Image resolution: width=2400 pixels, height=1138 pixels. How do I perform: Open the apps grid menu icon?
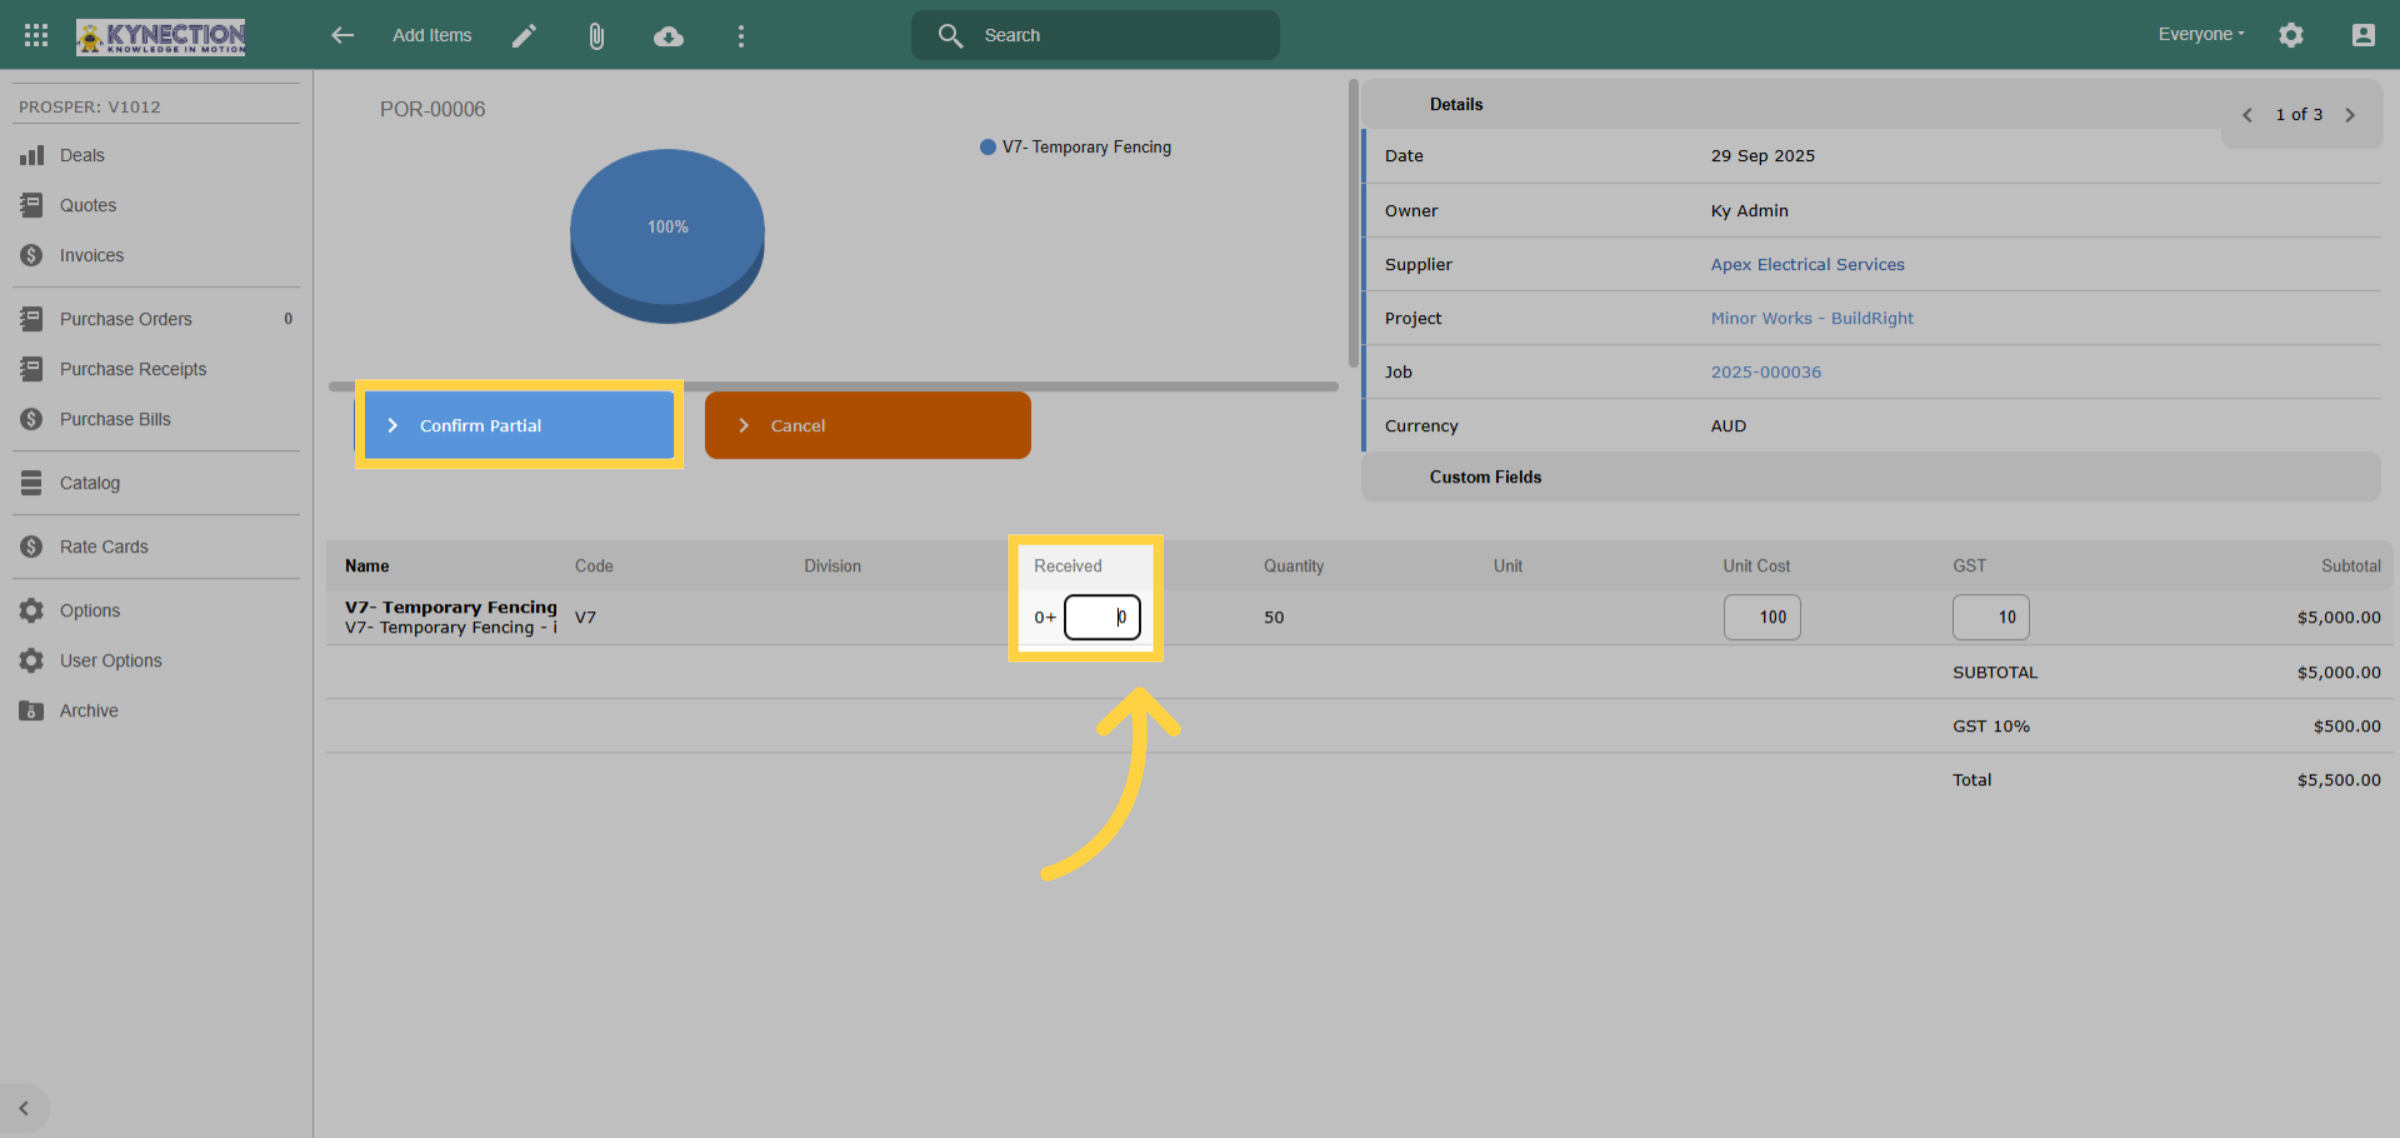(36, 35)
